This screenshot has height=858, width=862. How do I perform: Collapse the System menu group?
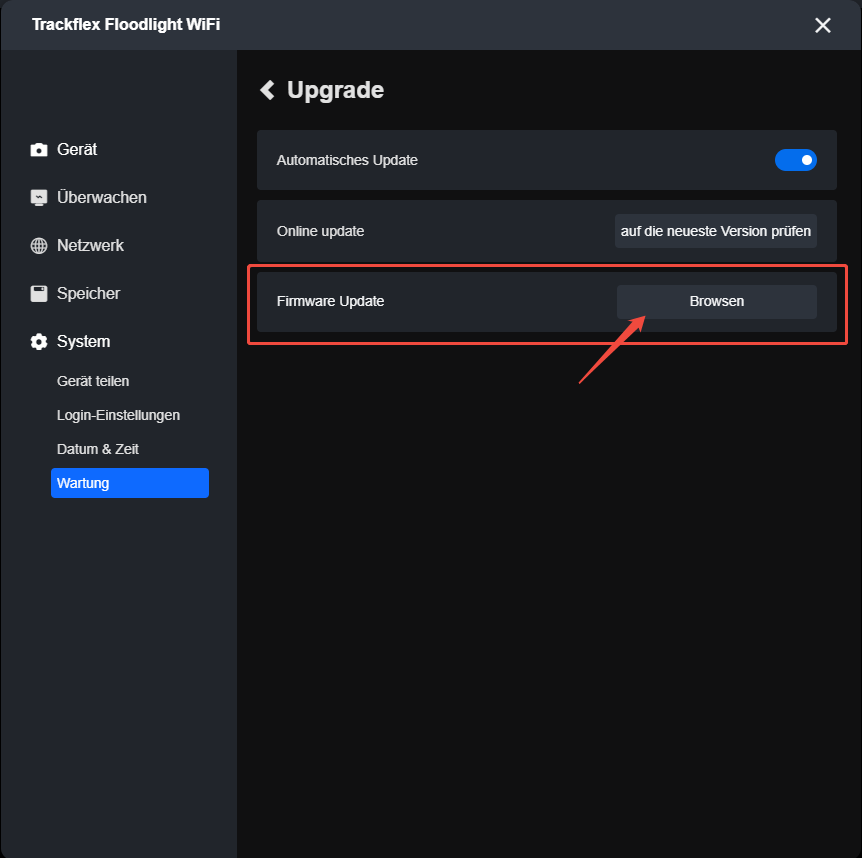click(x=83, y=341)
